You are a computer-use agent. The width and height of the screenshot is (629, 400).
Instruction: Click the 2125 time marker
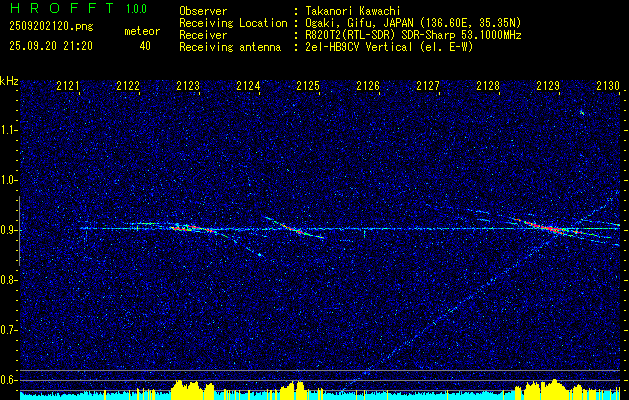click(308, 86)
